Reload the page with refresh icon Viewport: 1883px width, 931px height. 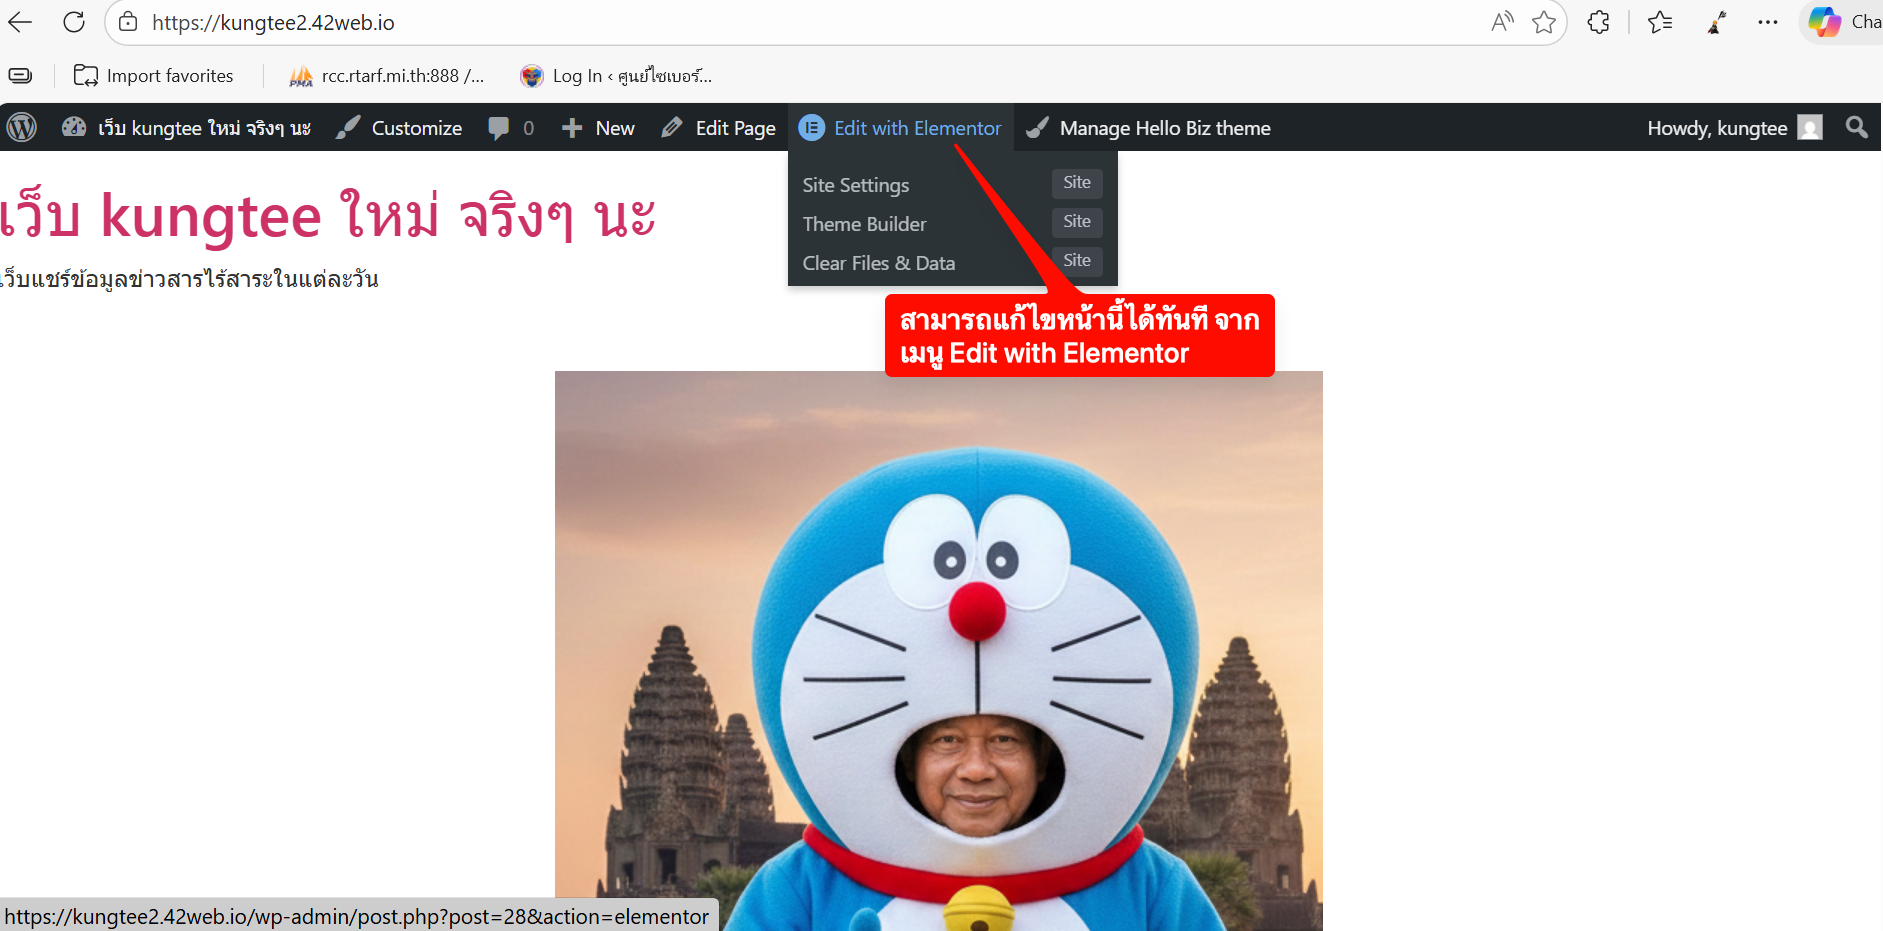coord(74,22)
